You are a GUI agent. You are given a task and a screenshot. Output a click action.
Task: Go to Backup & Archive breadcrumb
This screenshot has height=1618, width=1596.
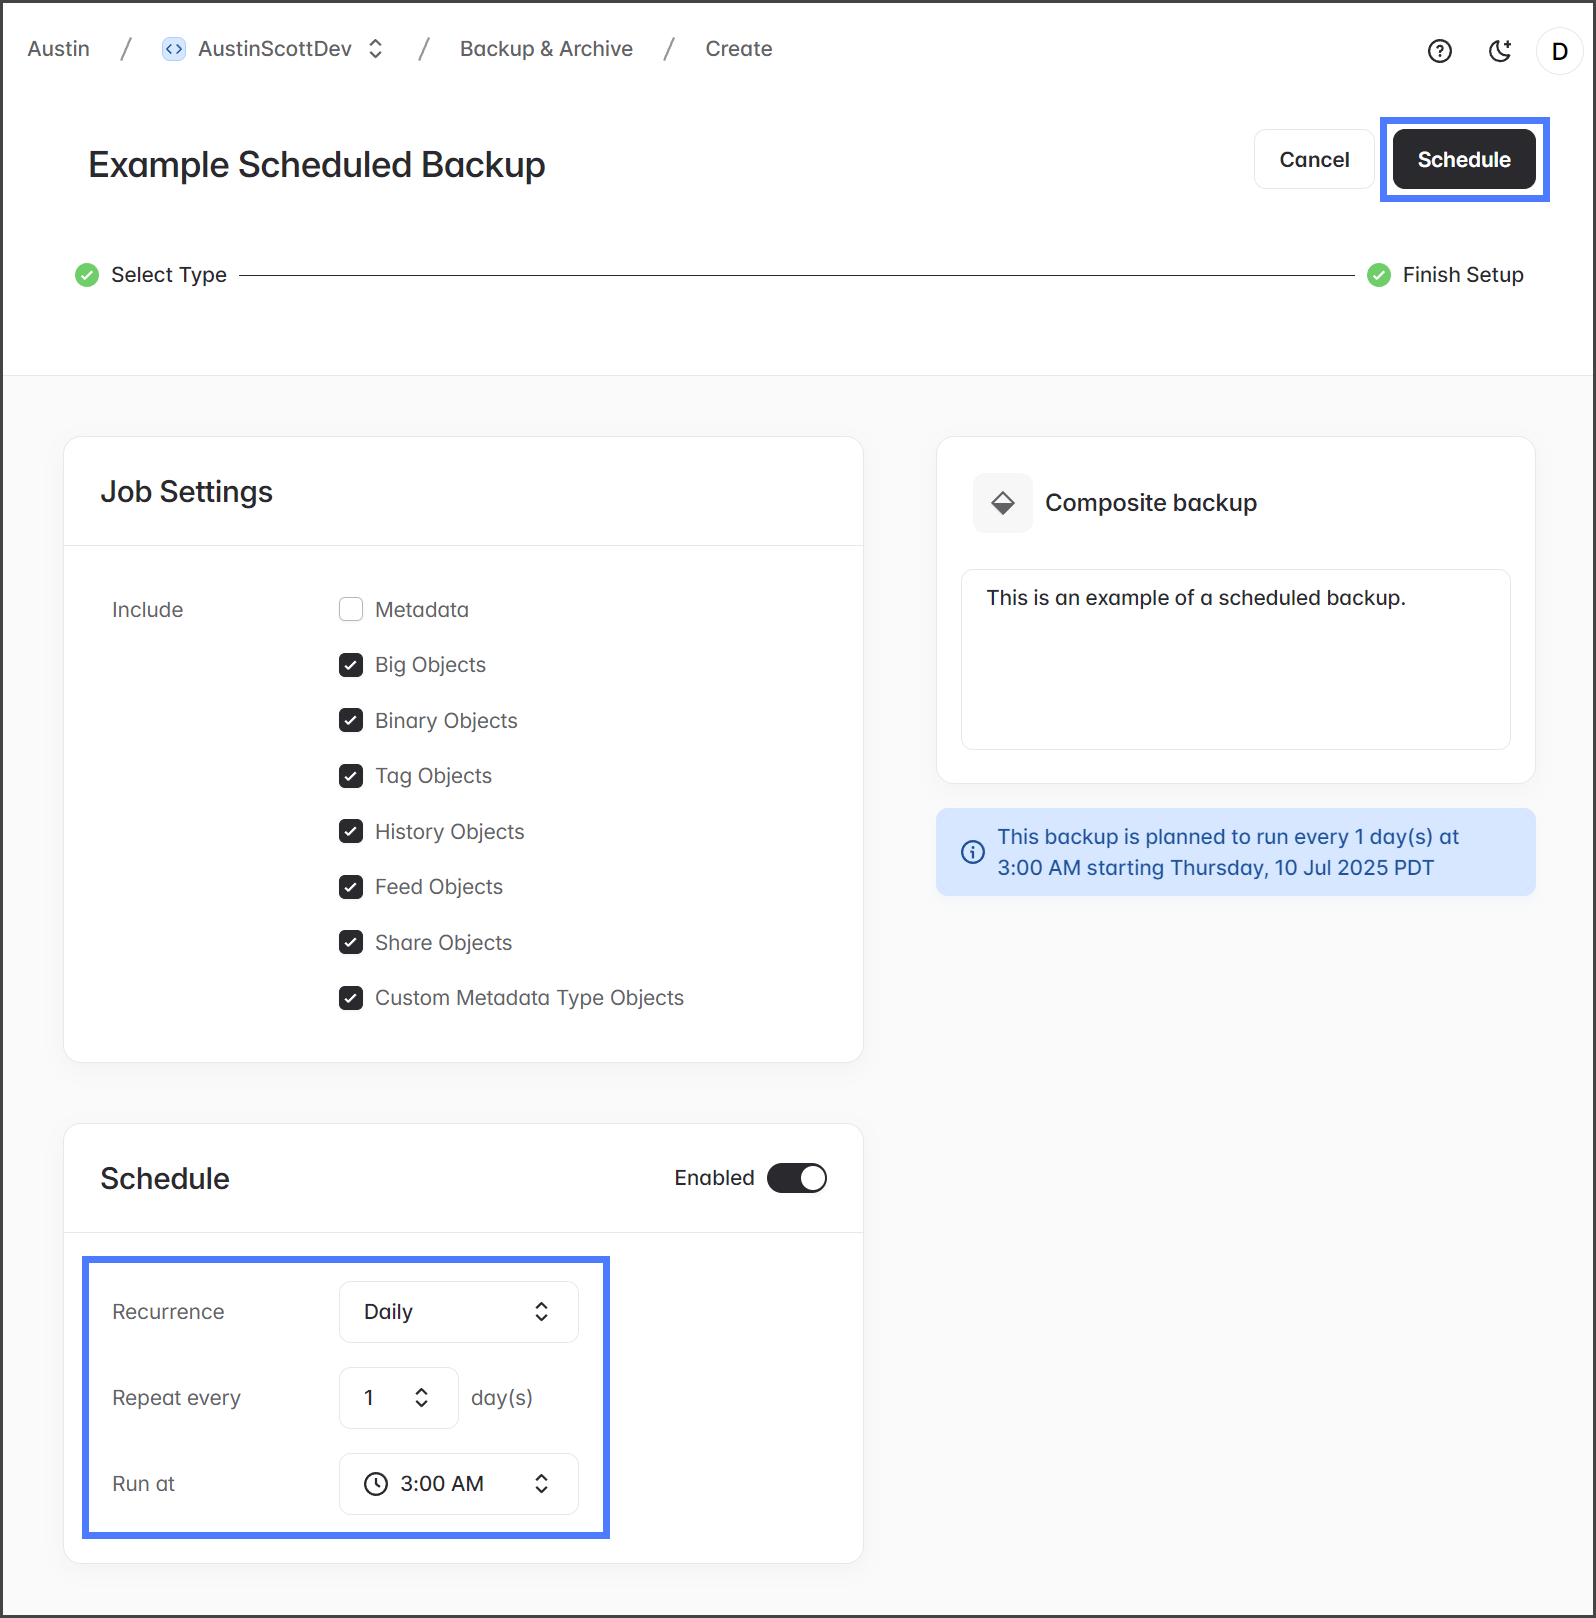click(546, 49)
